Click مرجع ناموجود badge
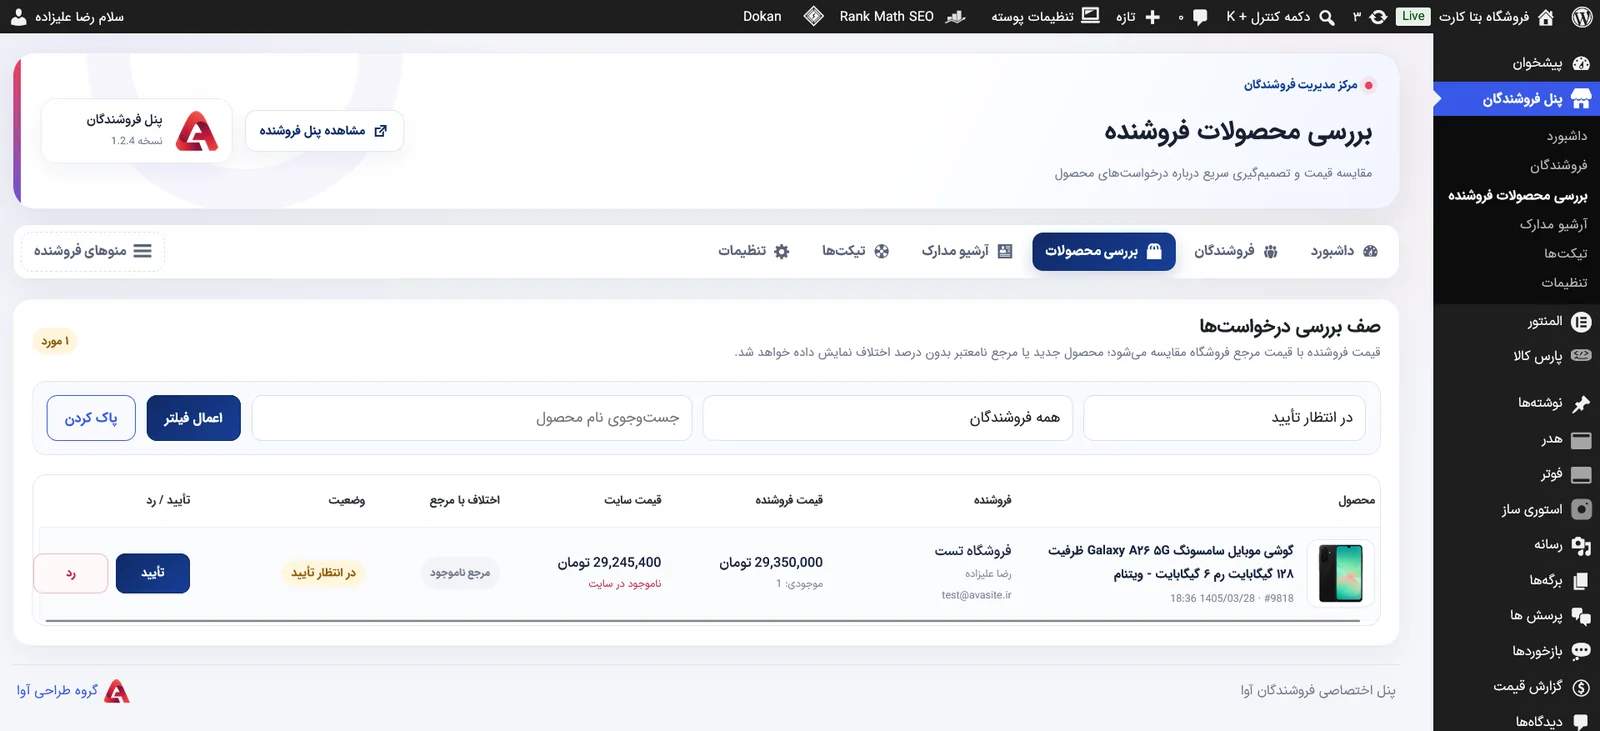Image resolution: width=1600 pixels, height=731 pixels. pos(460,573)
